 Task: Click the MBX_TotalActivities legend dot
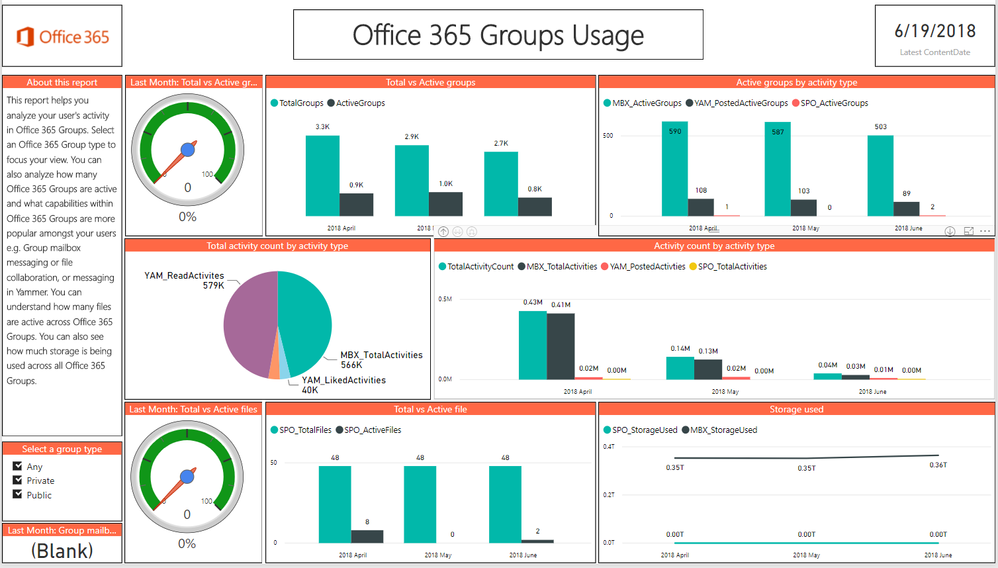pos(521,267)
